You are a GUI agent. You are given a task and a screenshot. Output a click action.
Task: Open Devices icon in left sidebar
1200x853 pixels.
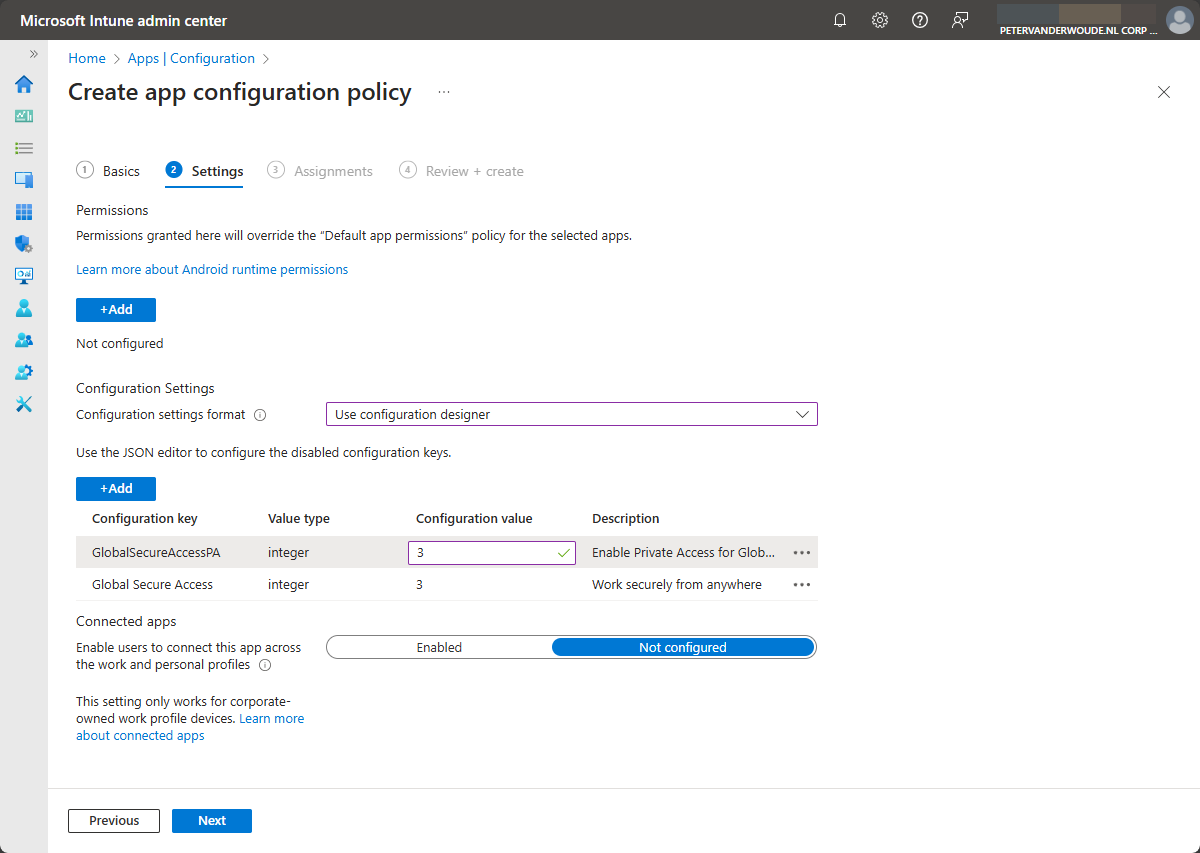(24, 180)
